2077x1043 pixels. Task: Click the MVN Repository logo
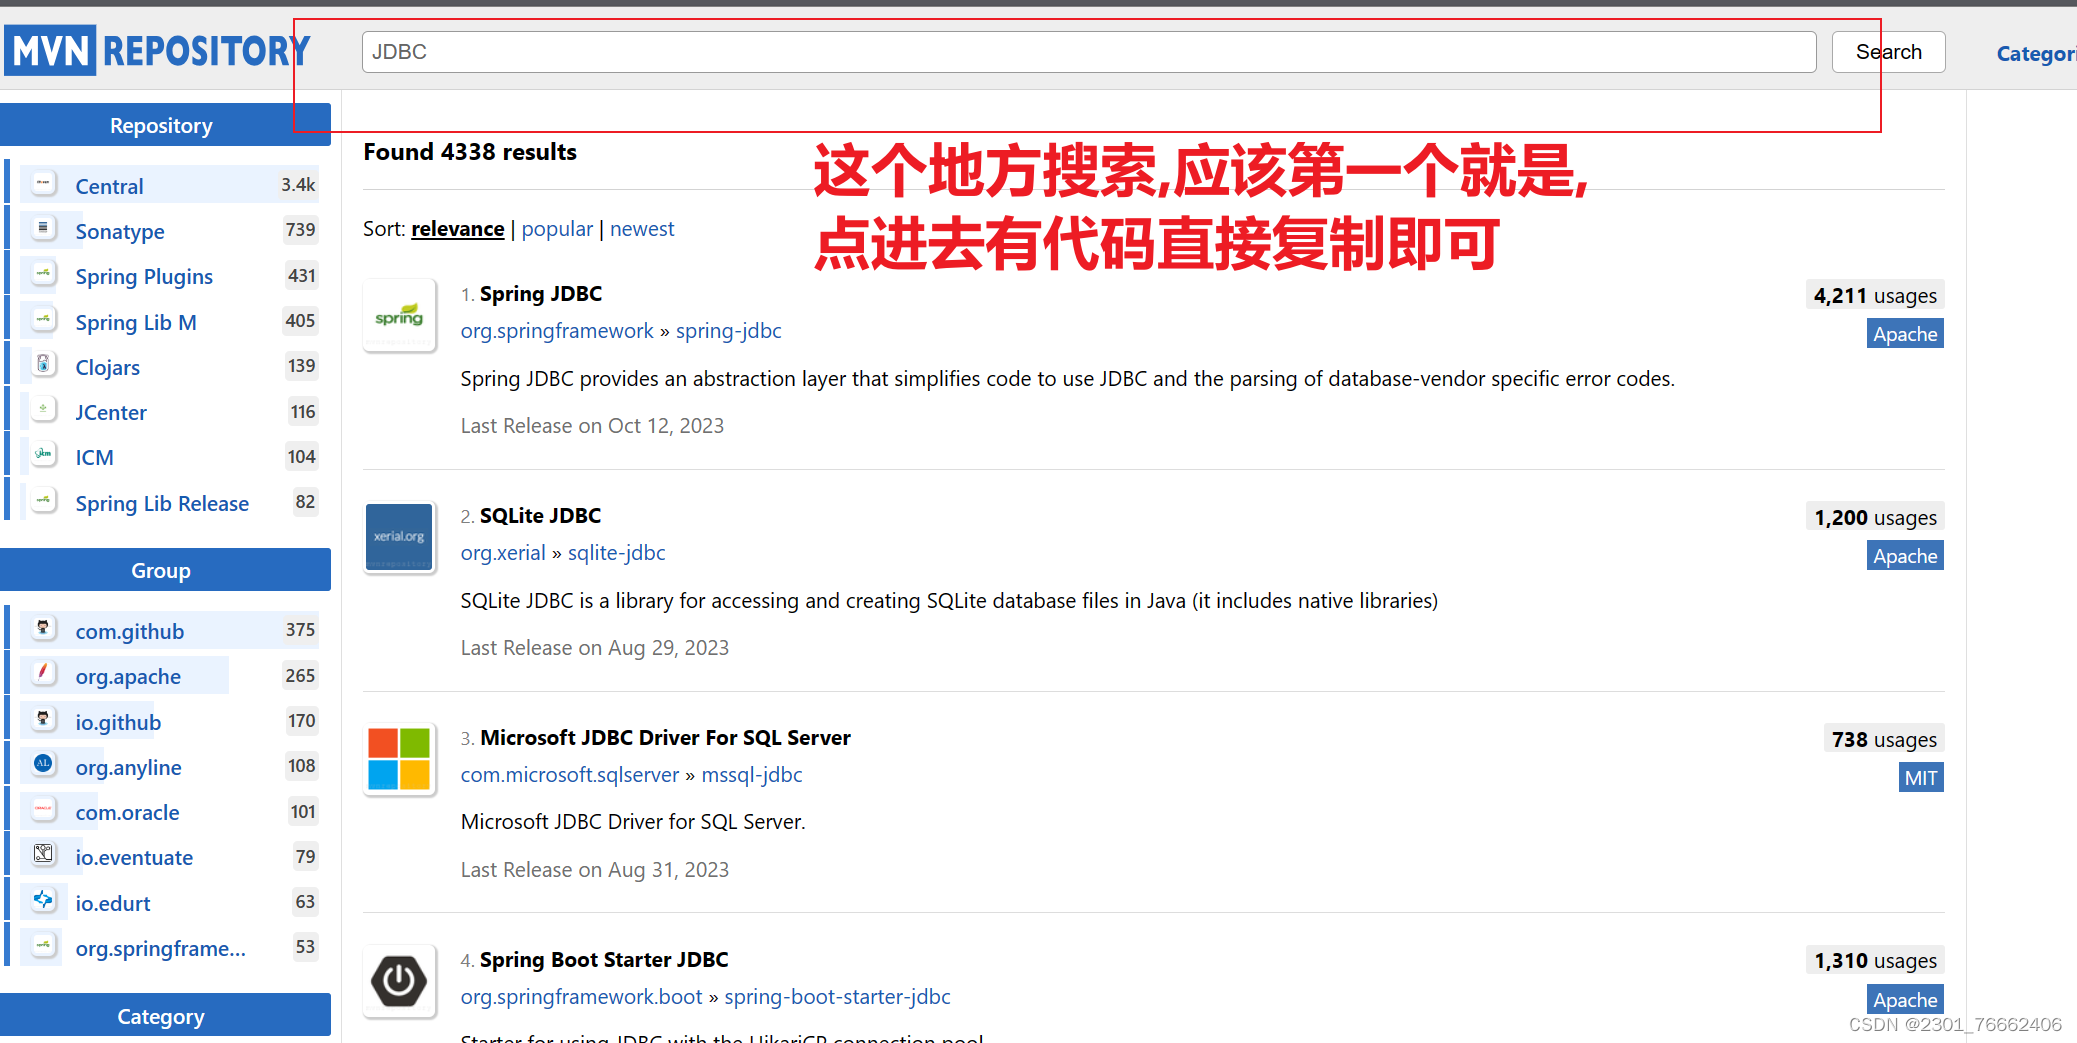(157, 49)
